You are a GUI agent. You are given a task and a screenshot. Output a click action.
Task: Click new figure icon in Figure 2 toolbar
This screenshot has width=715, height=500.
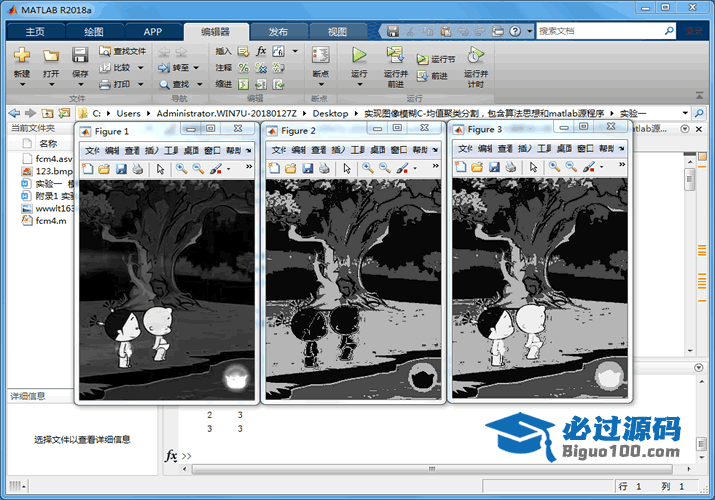(x=275, y=168)
